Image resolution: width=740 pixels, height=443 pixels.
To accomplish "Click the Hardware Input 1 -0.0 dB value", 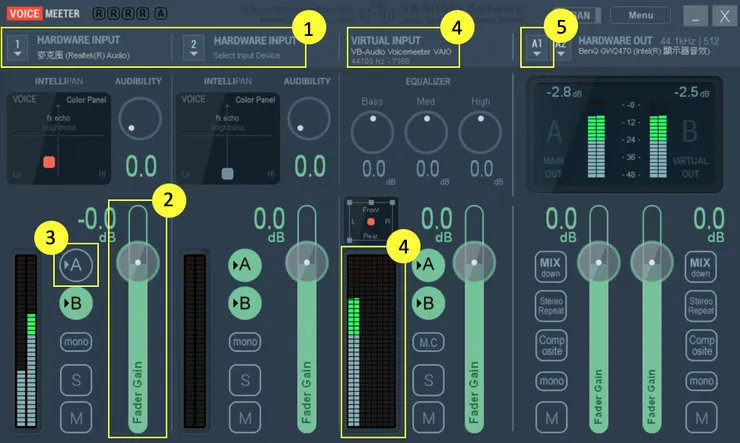I will tap(97, 224).
